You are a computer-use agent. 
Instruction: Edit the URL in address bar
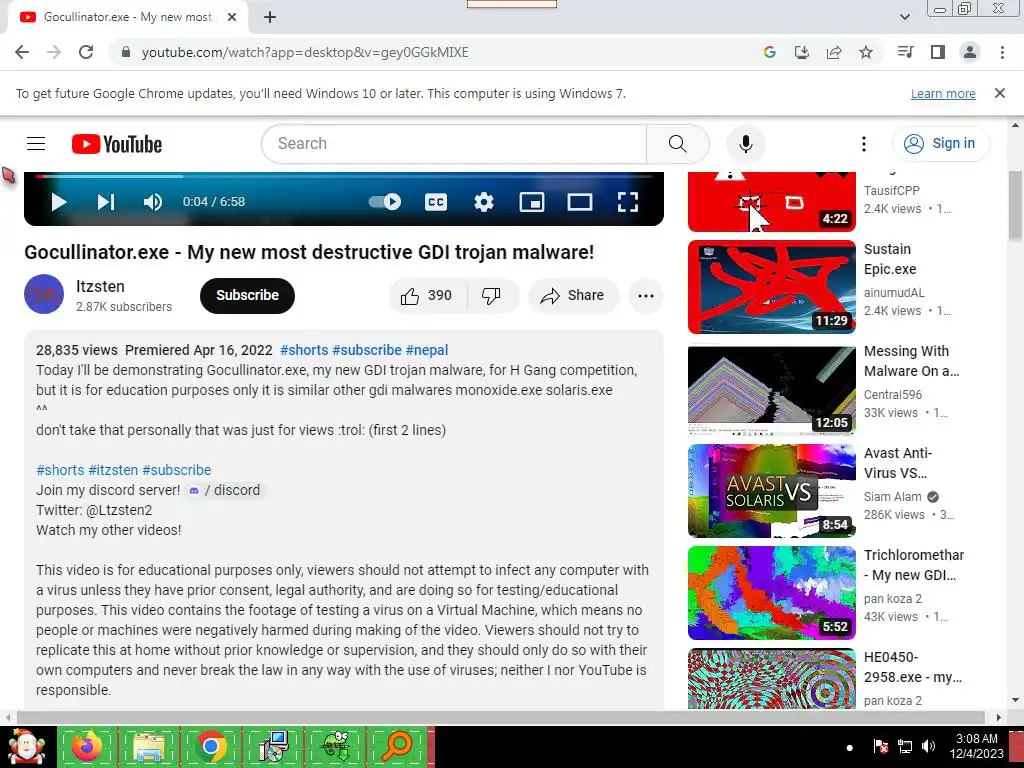305,52
